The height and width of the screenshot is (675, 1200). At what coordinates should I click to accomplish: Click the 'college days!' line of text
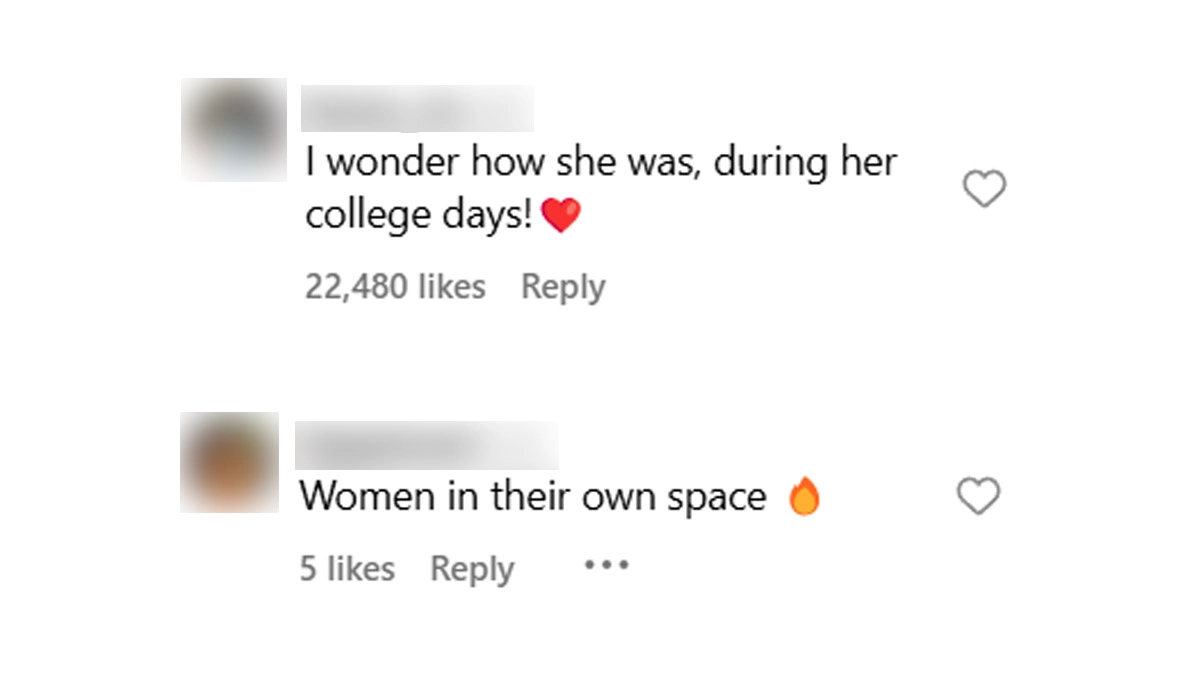coord(419,216)
